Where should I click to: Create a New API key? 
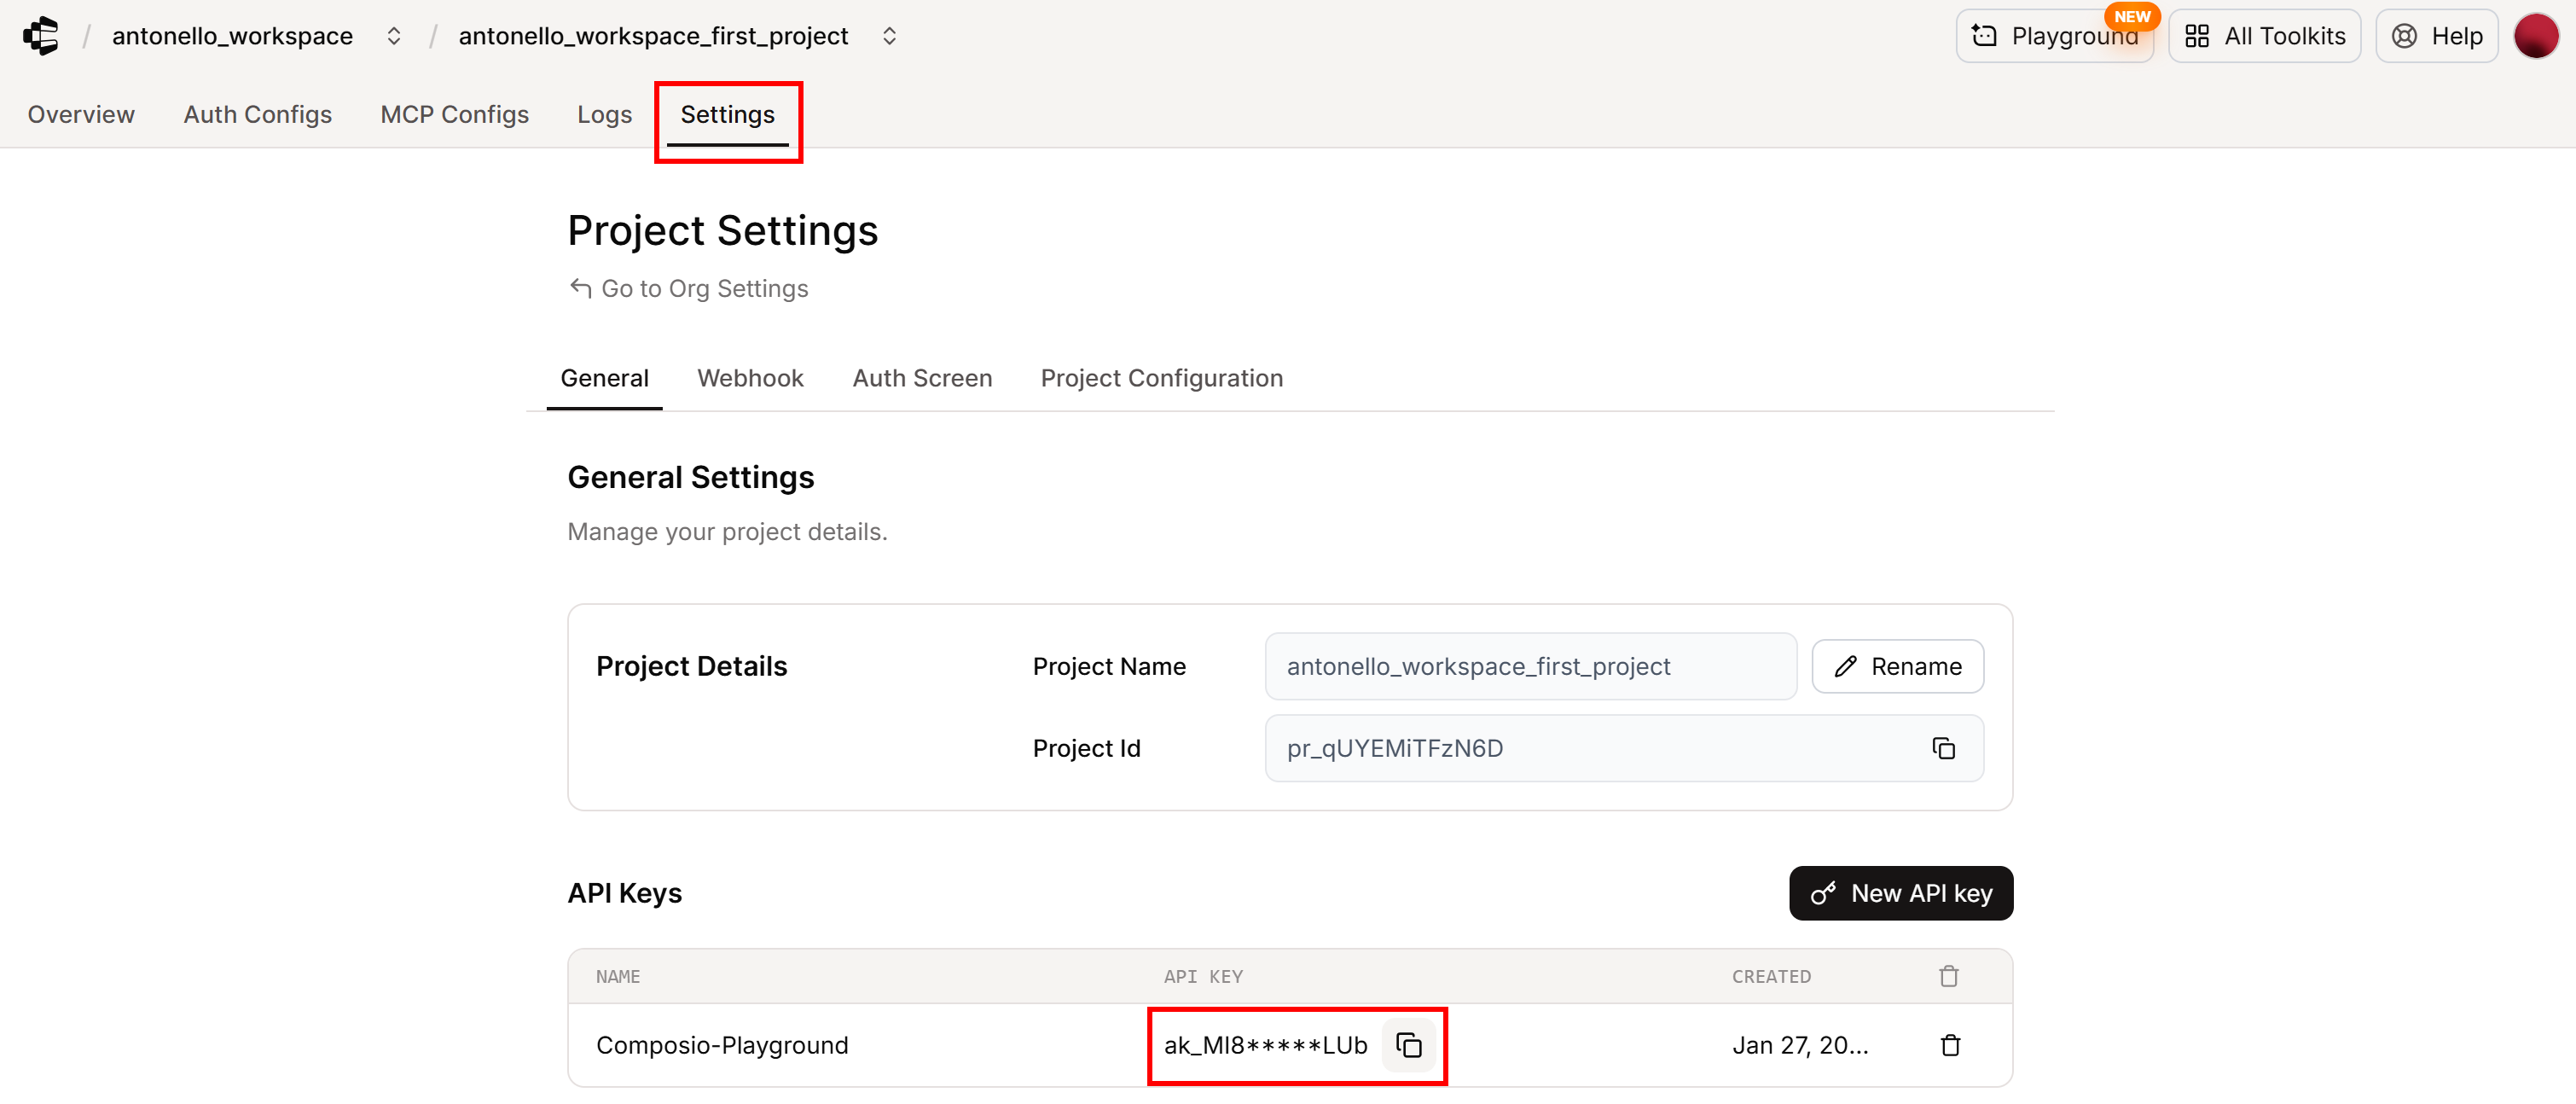click(1900, 893)
